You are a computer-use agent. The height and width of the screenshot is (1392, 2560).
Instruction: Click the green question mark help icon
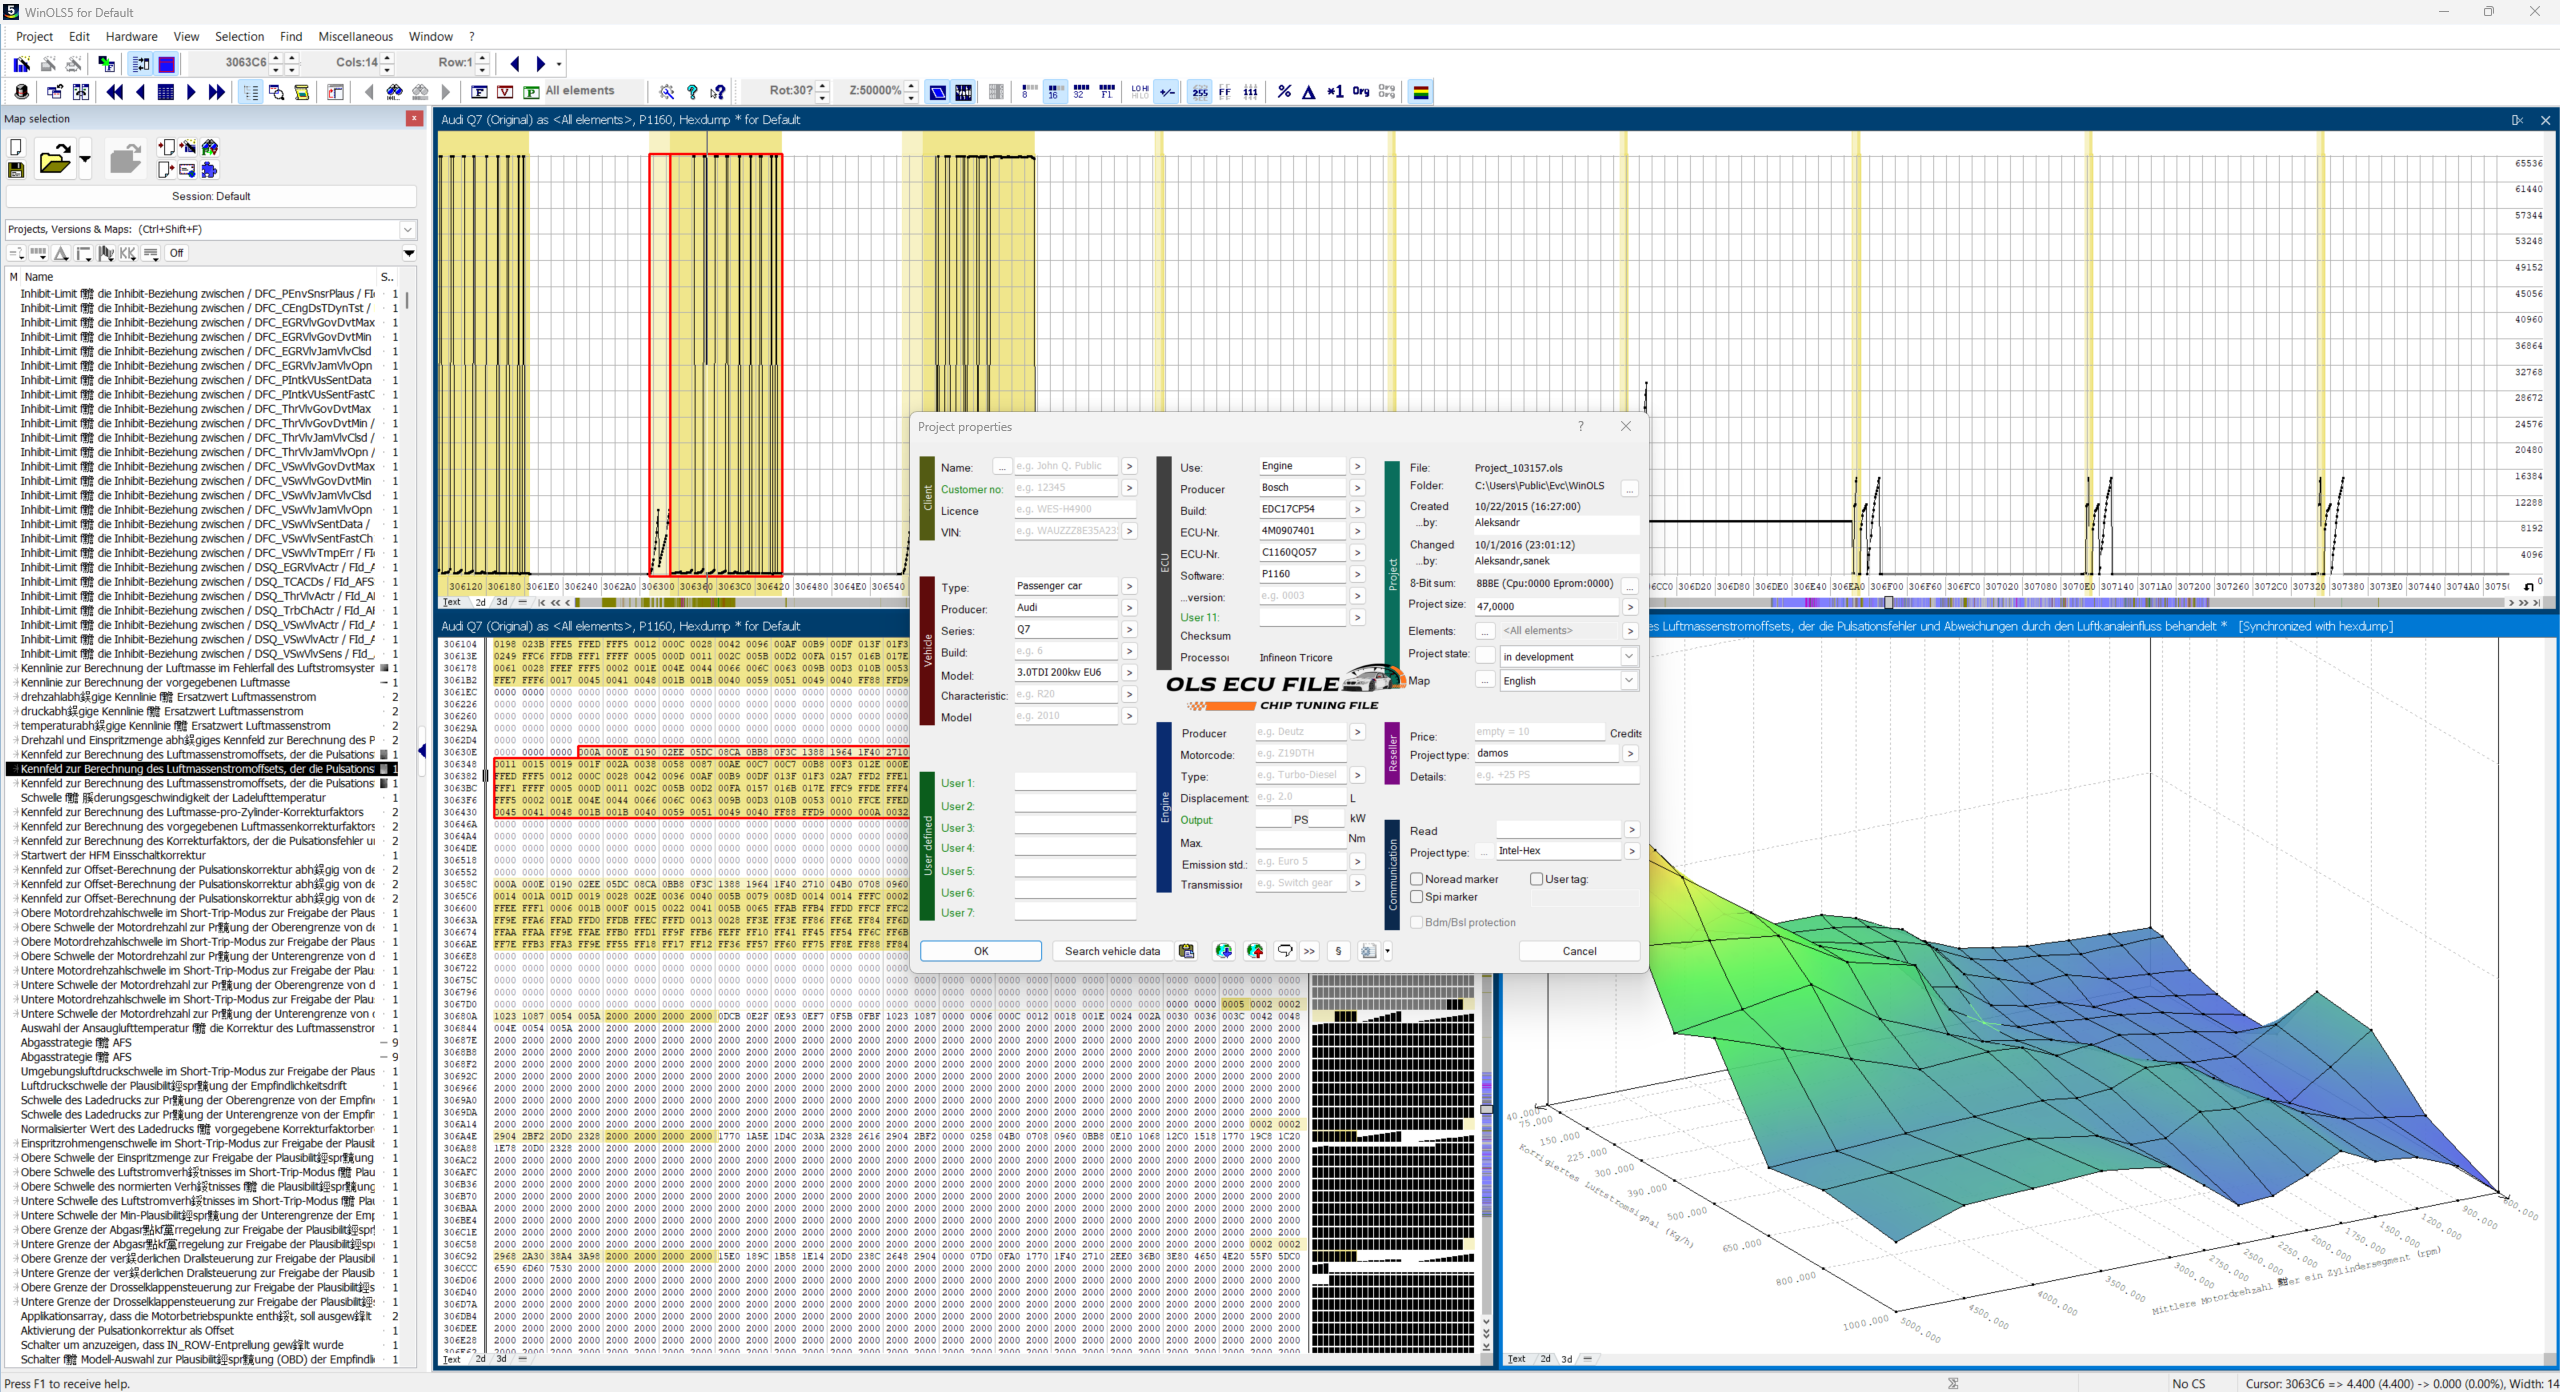click(x=692, y=92)
